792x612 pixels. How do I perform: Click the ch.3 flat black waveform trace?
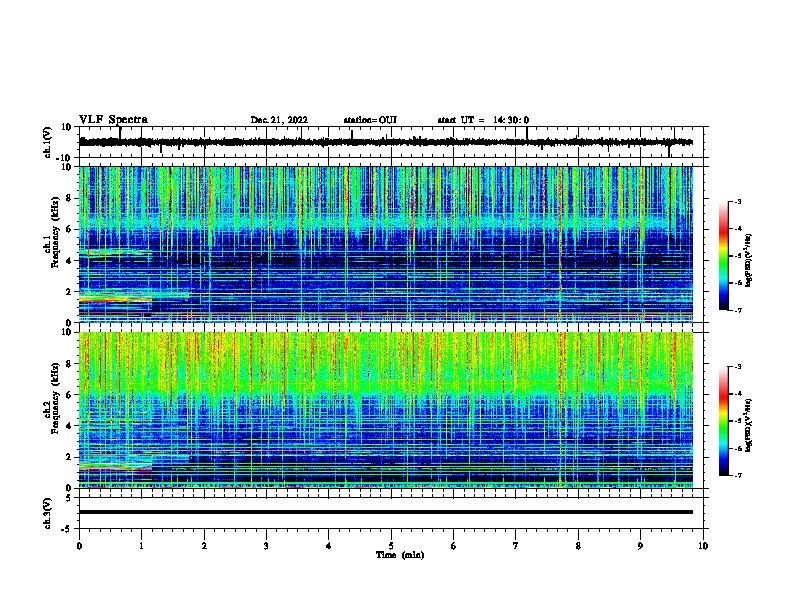click(385, 512)
